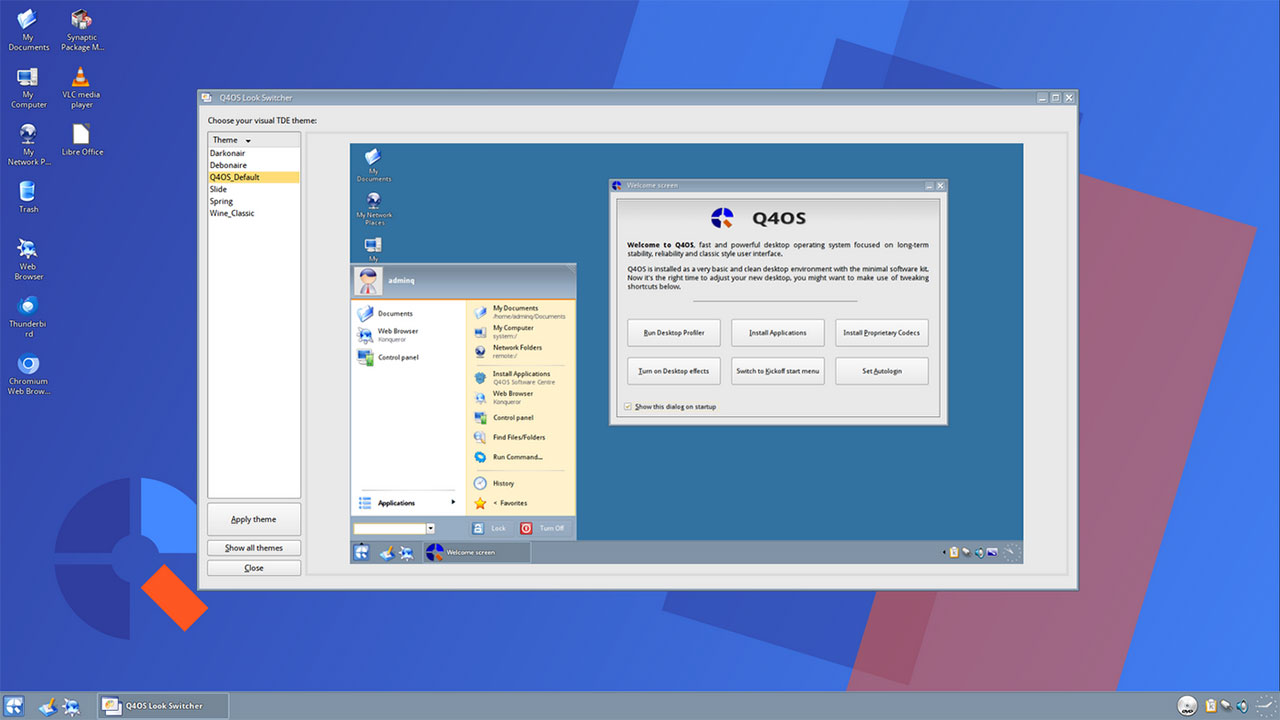Click the Q4OS Look Switcher taskbar entry
The image size is (1280, 720).
click(163, 706)
